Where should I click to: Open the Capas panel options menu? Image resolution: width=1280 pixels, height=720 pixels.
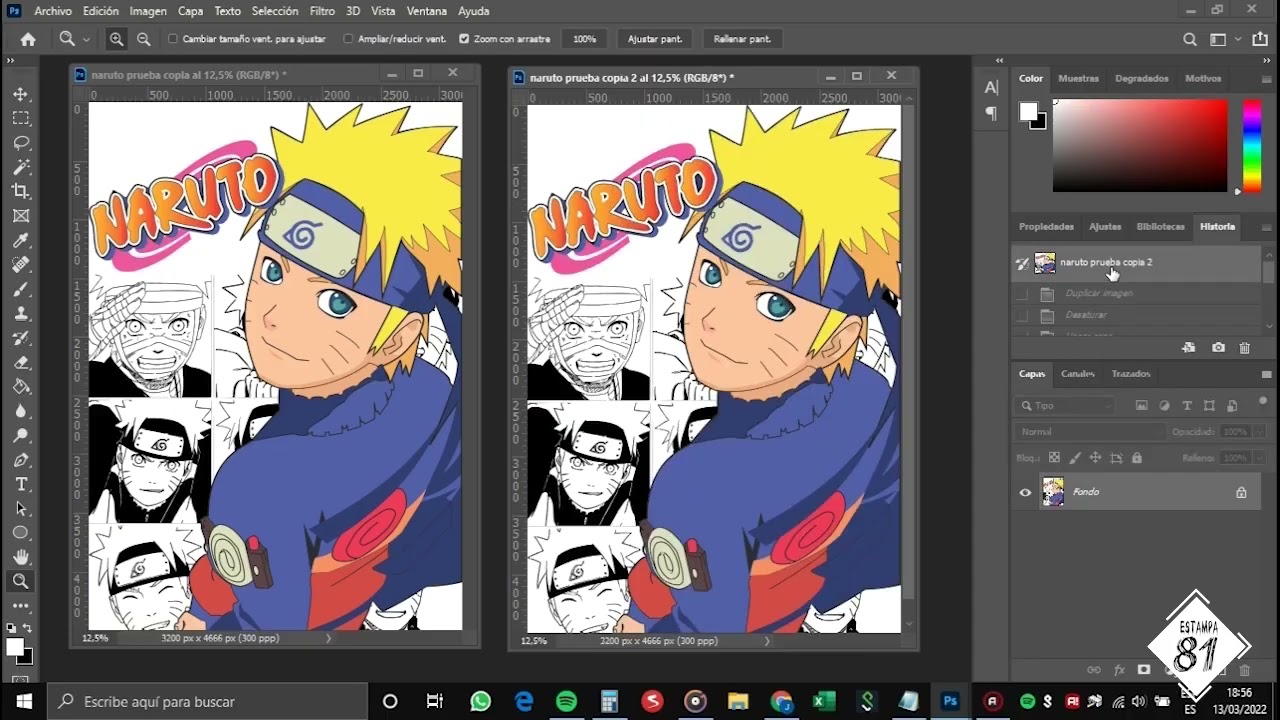pos(1266,374)
